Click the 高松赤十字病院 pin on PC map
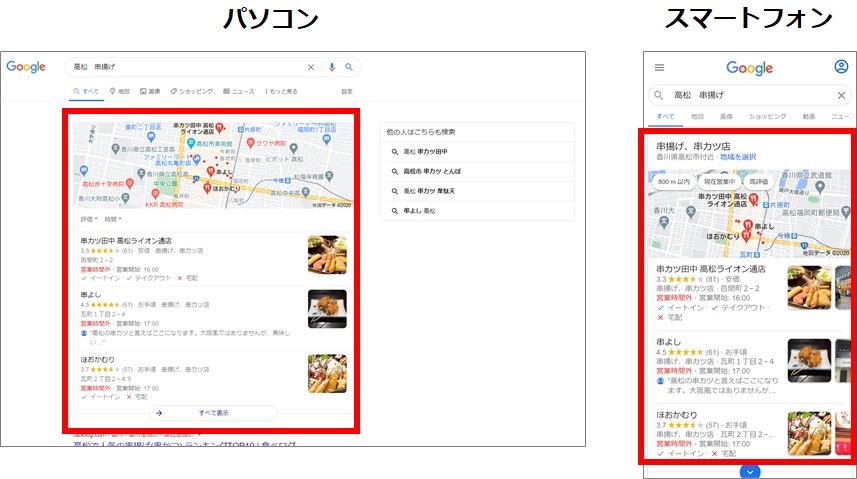857x479 pixels. click(130, 184)
